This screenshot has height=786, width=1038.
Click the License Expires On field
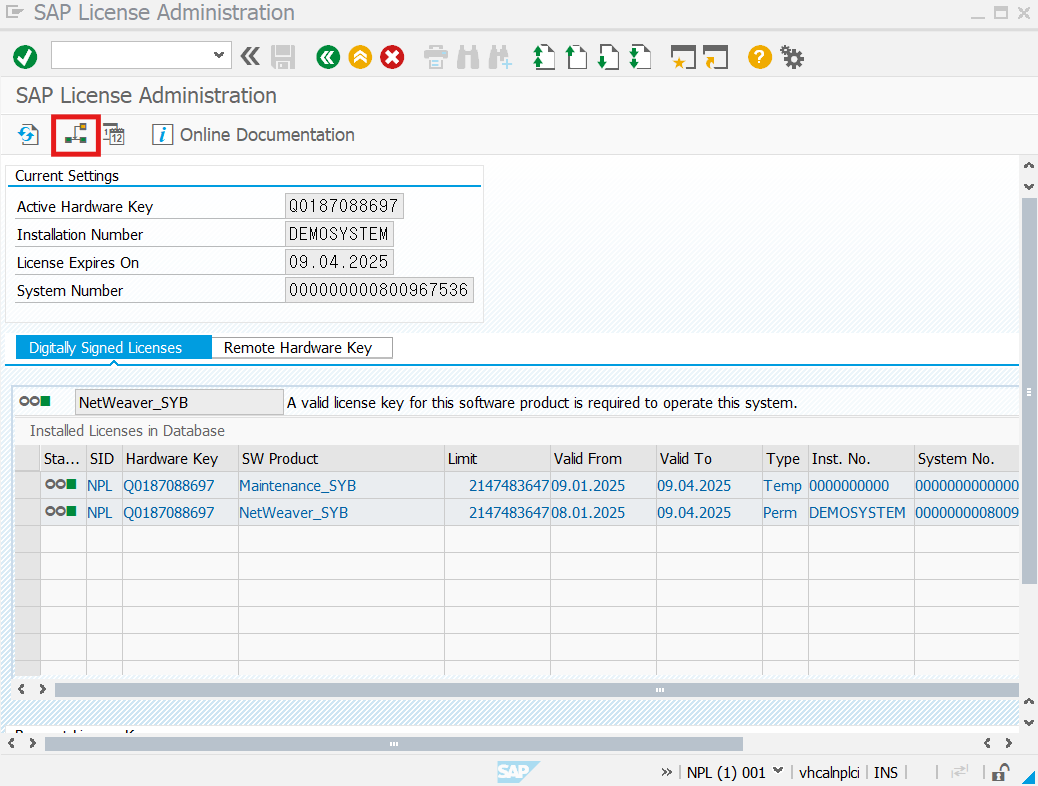tap(339, 262)
